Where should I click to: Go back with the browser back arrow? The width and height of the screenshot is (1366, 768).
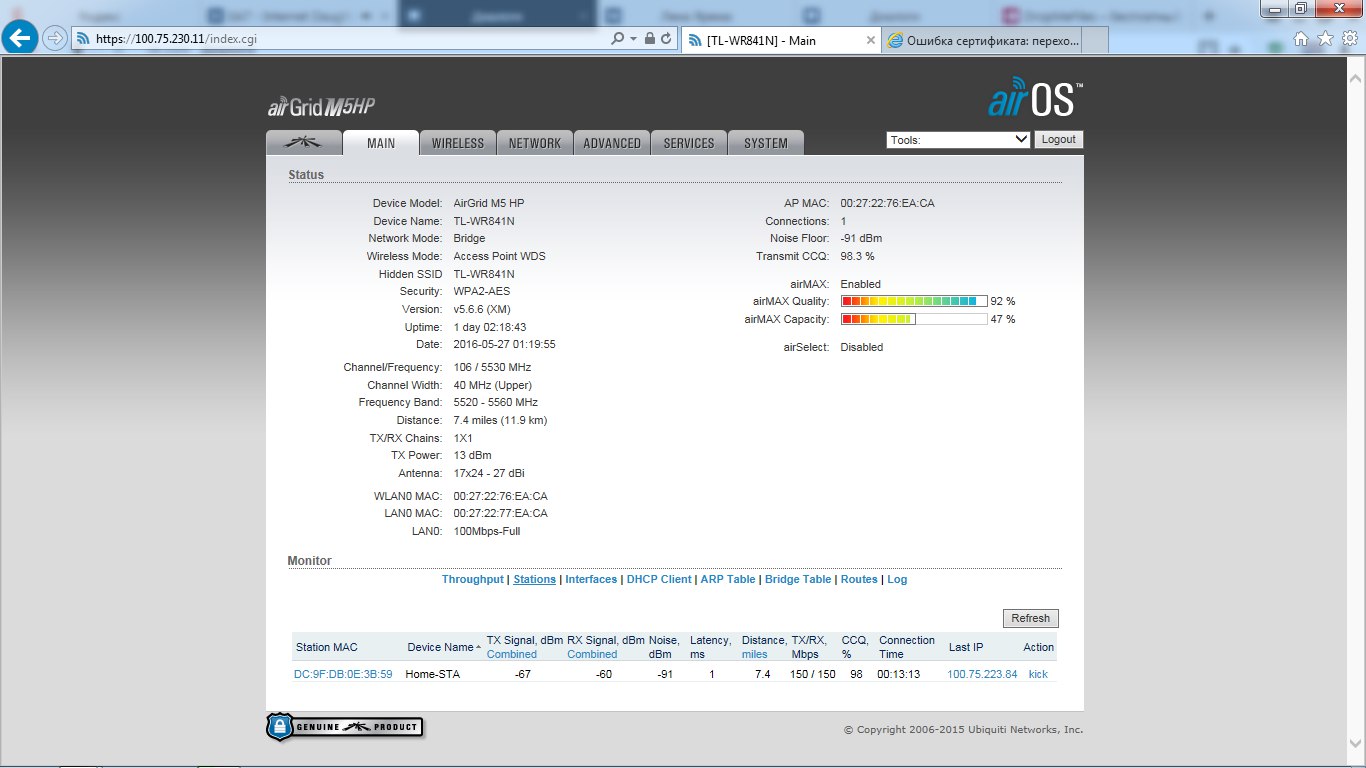coord(21,38)
